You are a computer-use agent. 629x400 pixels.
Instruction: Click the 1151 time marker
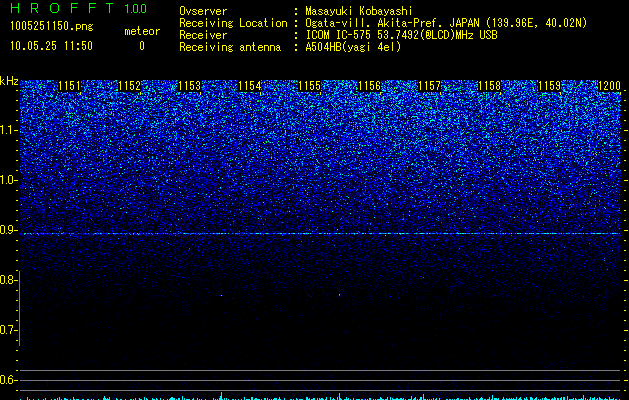pos(69,86)
